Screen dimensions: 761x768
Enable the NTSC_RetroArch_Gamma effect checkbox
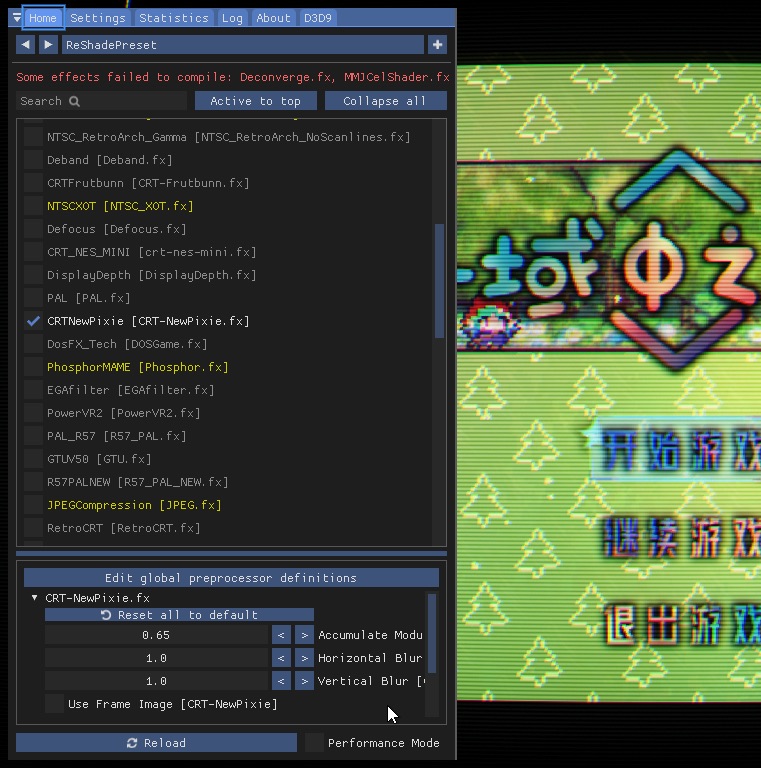pyautogui.click(x=33, y=137)
